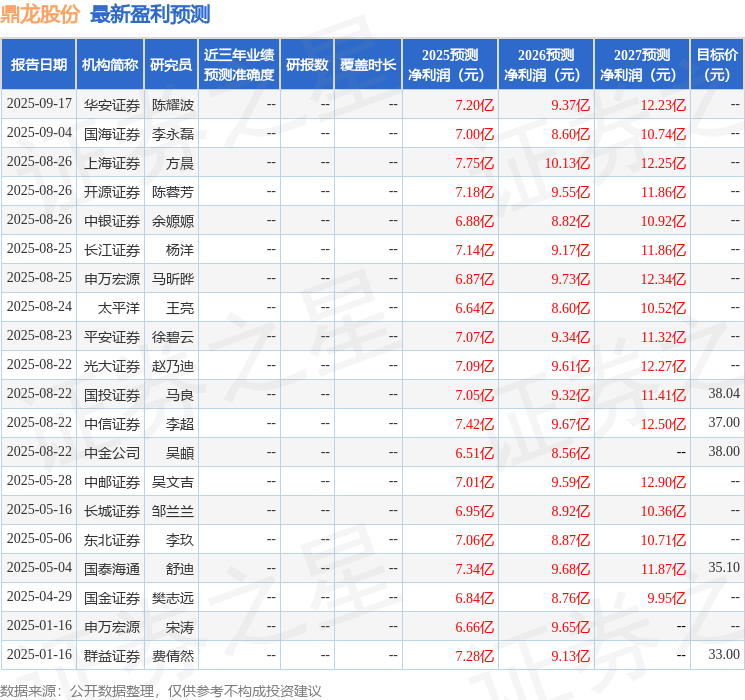The height and width of the screenshot is (700, 745).
Task: Click the date cell 2025-05-06
Action: 39,538
